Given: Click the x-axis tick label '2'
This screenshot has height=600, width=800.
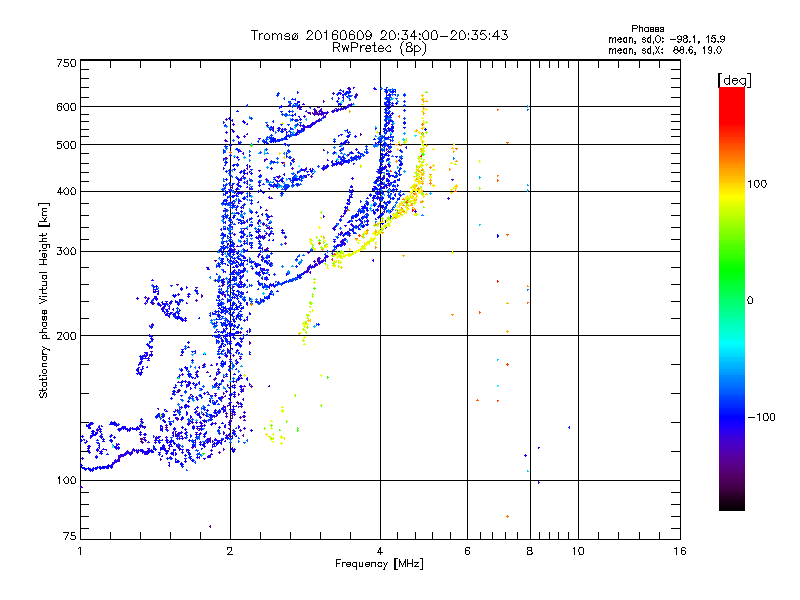Looking at the screenshot, I should [x=230, y=551].
